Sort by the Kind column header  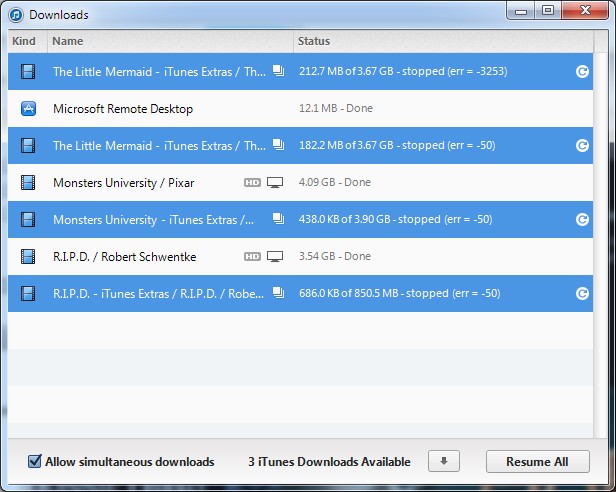(x=28, y=41)
